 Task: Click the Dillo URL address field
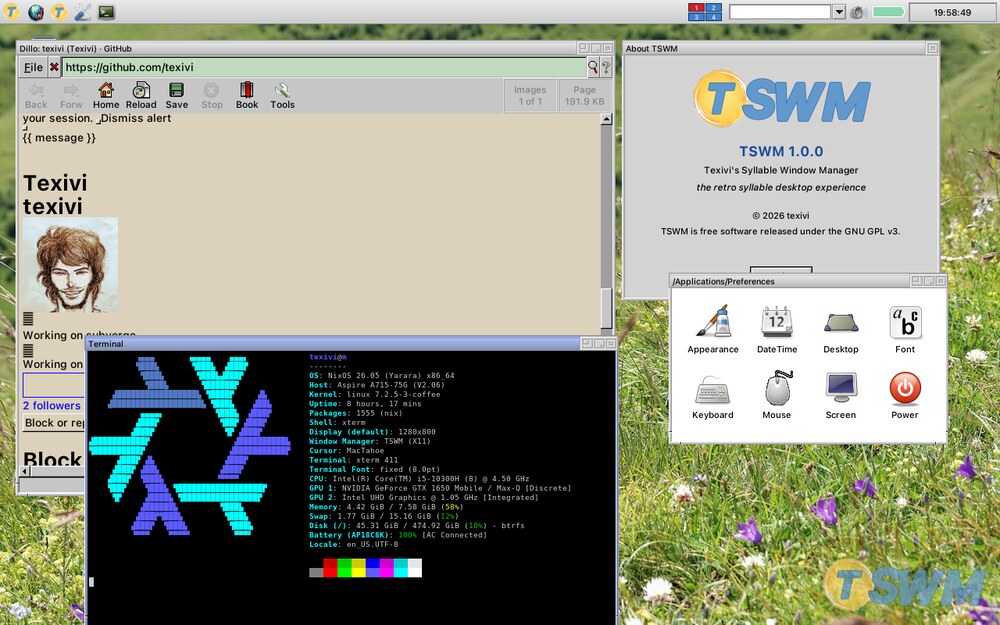point(324,67)
